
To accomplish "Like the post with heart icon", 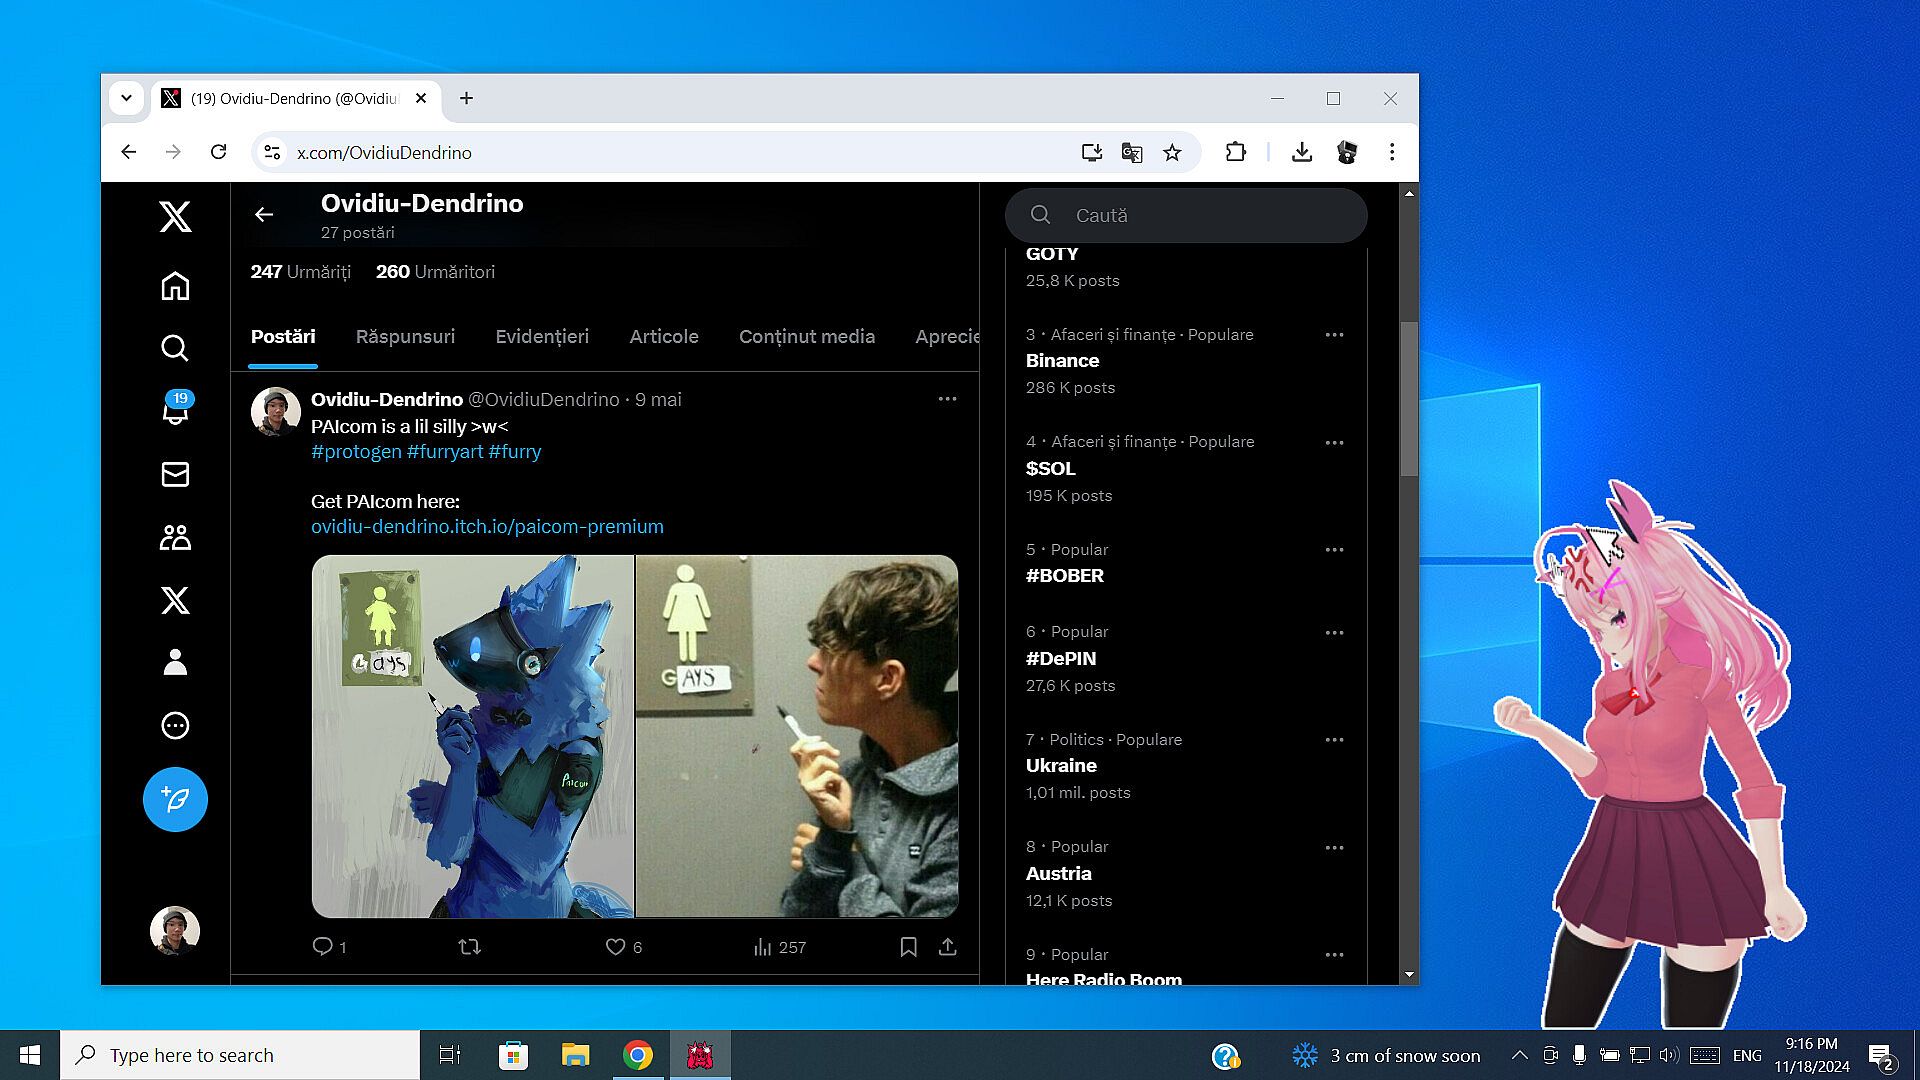I will coord(615,946).
